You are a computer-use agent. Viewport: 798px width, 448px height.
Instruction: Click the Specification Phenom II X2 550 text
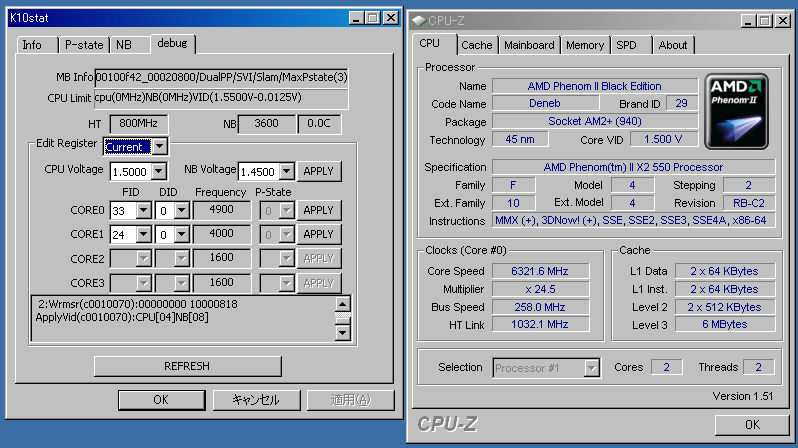tap(634, 167)
